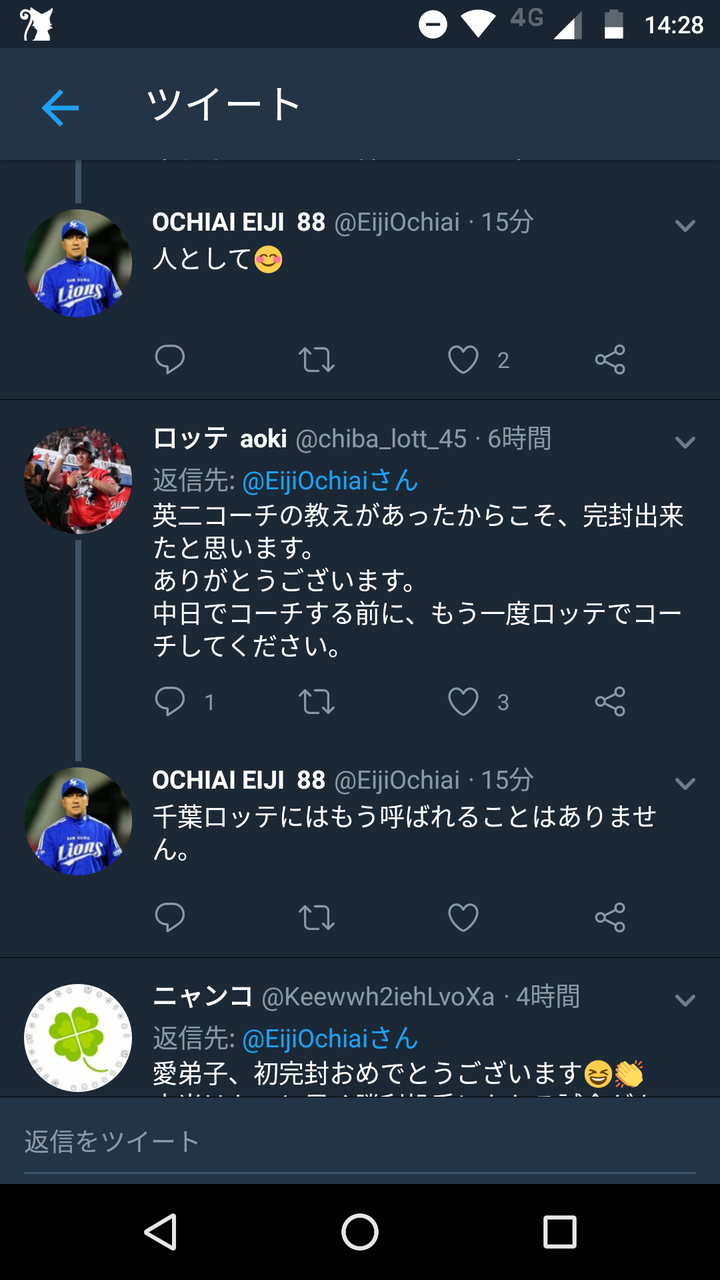Viewport: 720px width, 1280px height.
Task: Tap the 返信をツイート reply field
Action: (x=360, y=1141)
